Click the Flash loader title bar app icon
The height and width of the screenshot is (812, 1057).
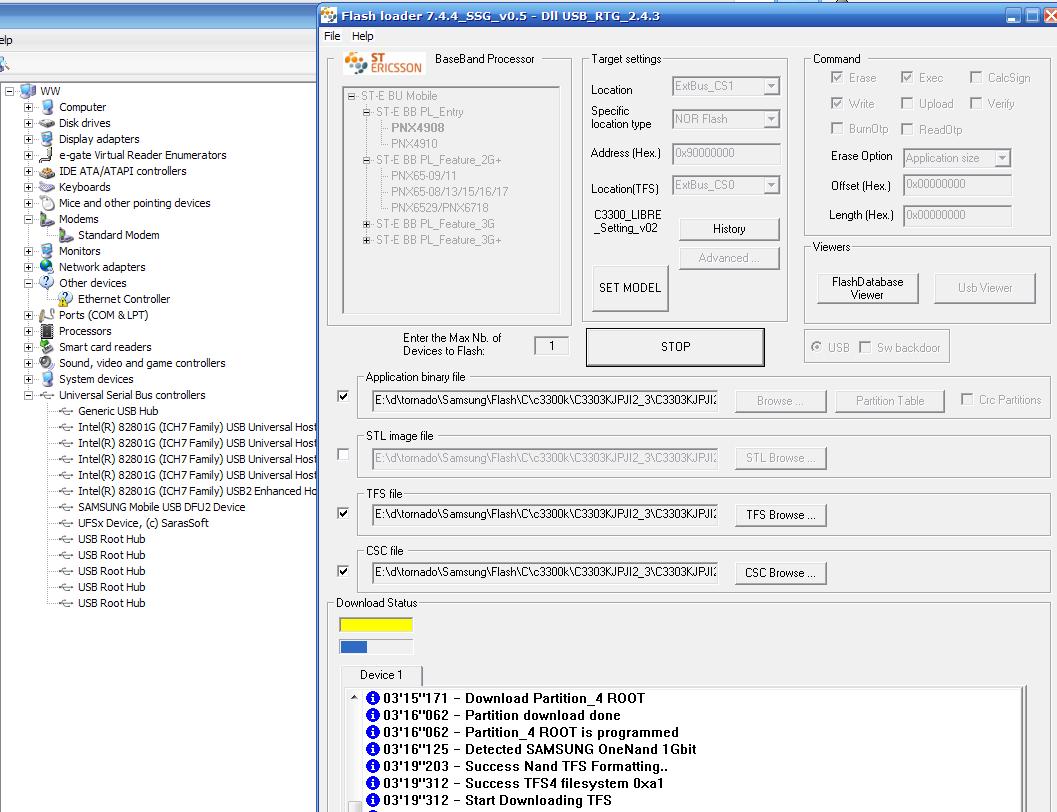pos(329,15)
